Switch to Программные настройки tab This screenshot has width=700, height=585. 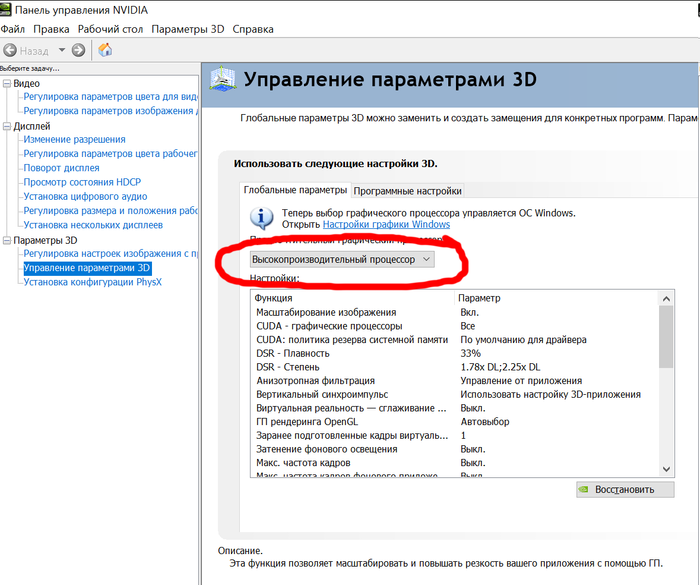pyautogui.click(x=408, y=191)
